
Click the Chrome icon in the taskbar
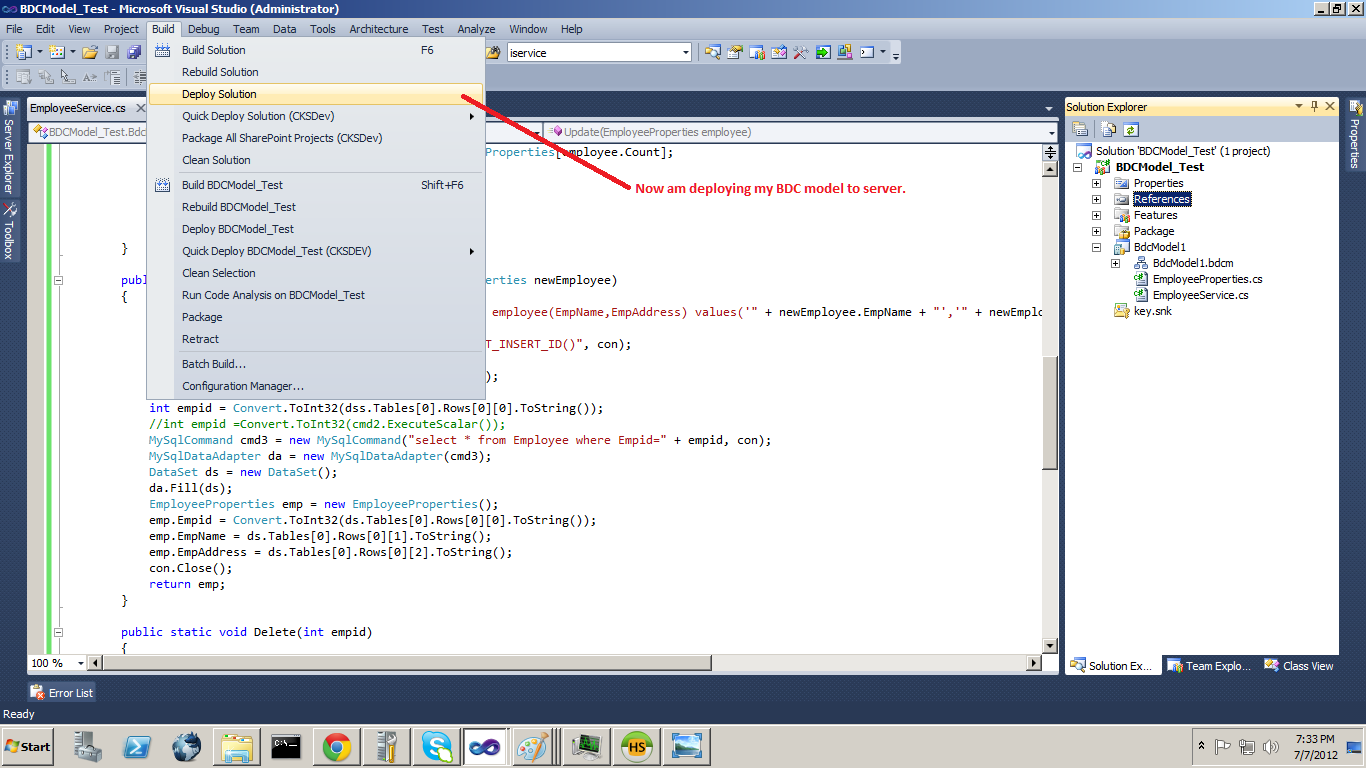tap(336, 746)
